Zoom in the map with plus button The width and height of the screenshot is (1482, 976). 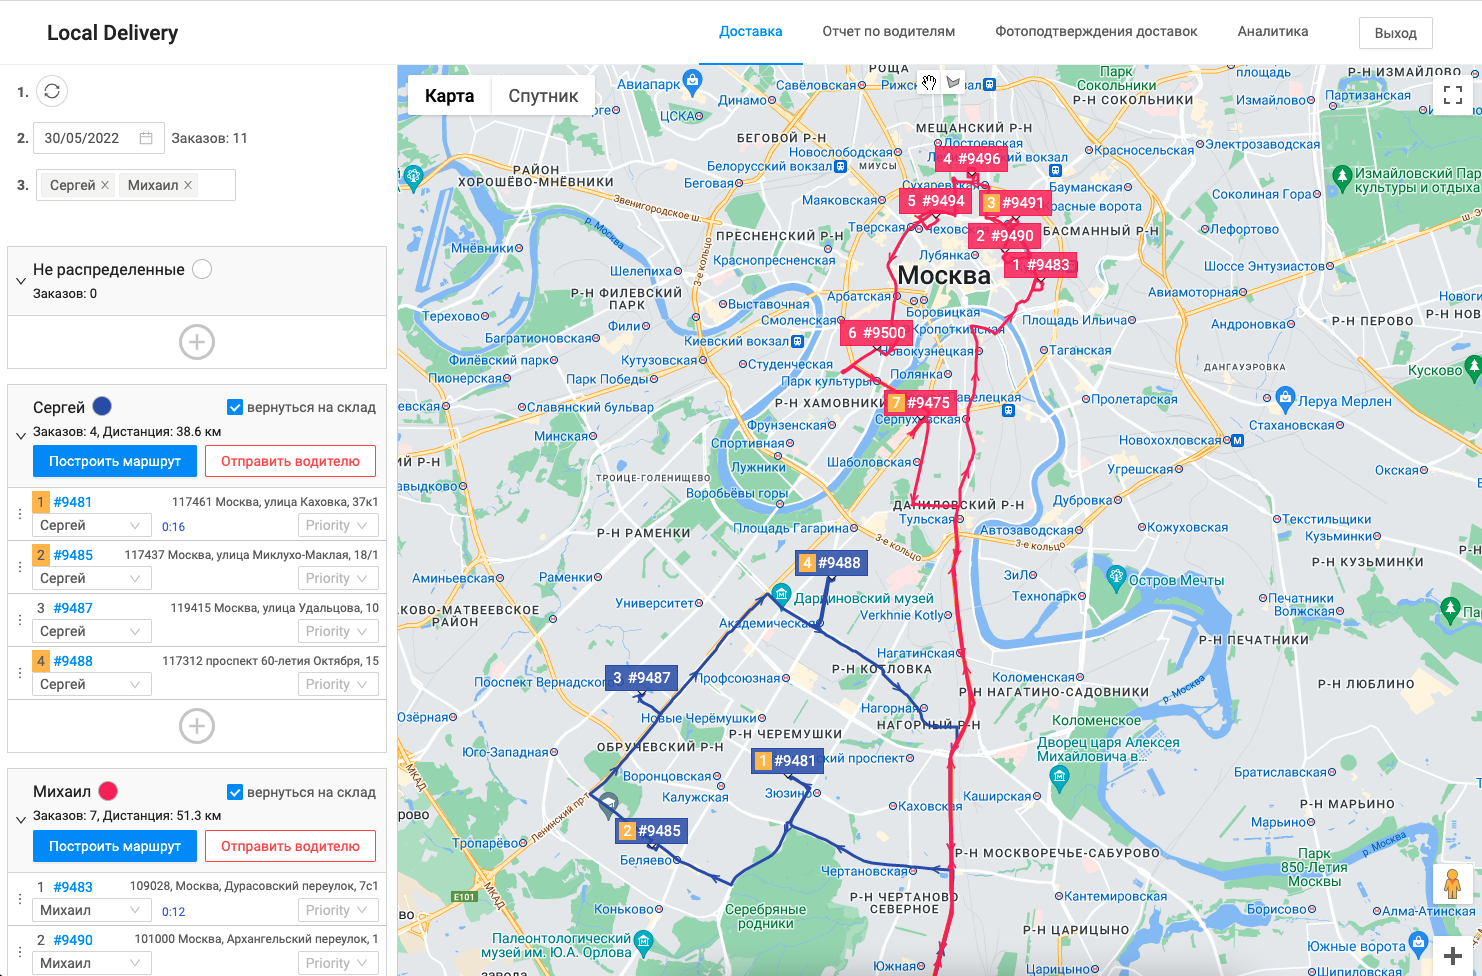(x=1453, y=956)
